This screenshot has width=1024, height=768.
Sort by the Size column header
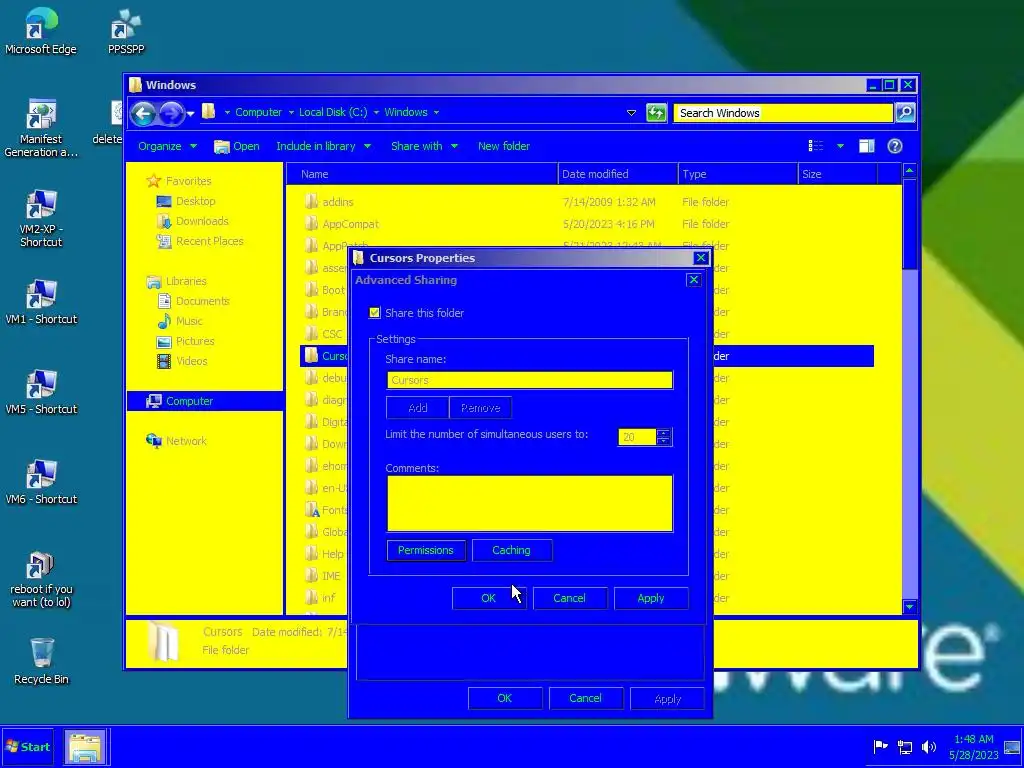(x=838, y=174)
